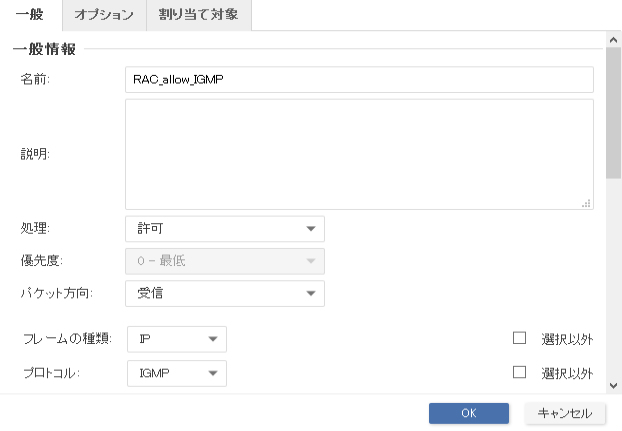Expand the パケット方向 dropdown showing 受信
Viewport: 622px width, 431px height.
point(225,293)
